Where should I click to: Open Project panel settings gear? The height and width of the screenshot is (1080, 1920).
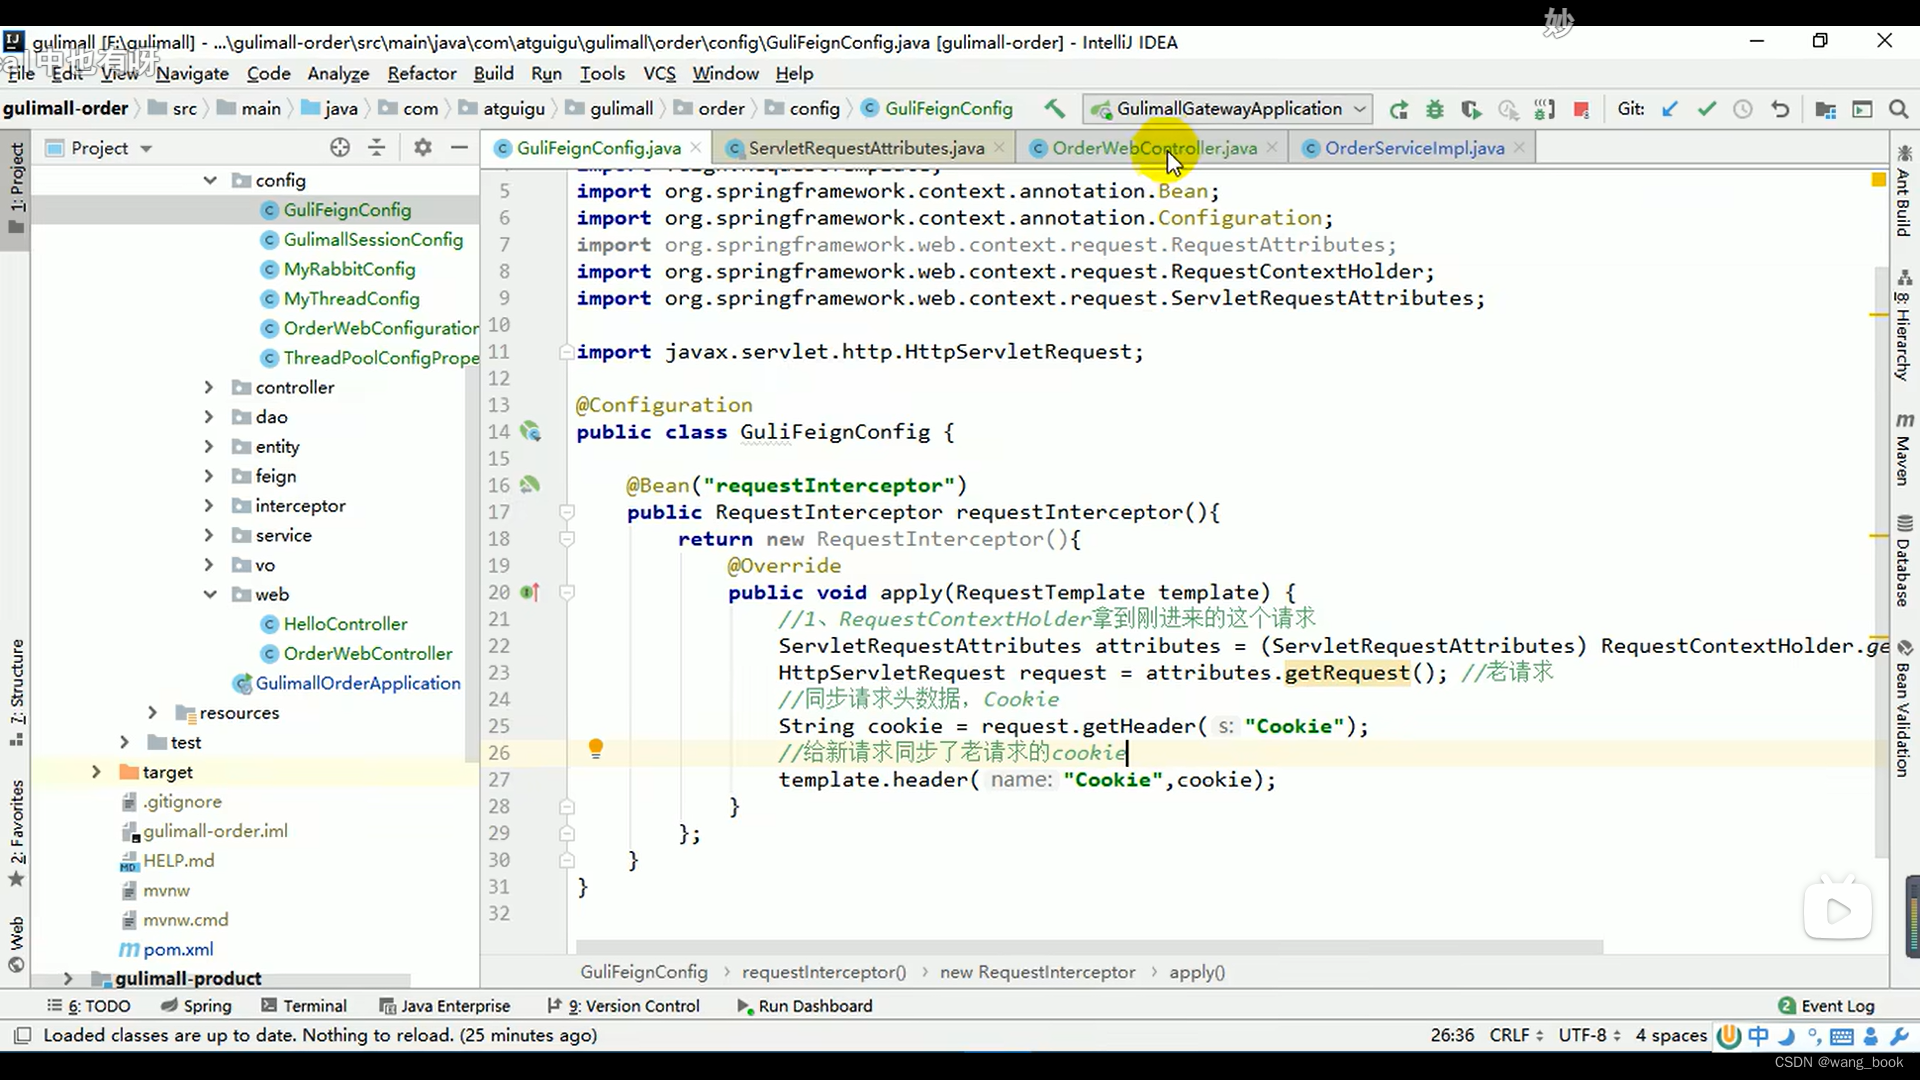(423, 148)
